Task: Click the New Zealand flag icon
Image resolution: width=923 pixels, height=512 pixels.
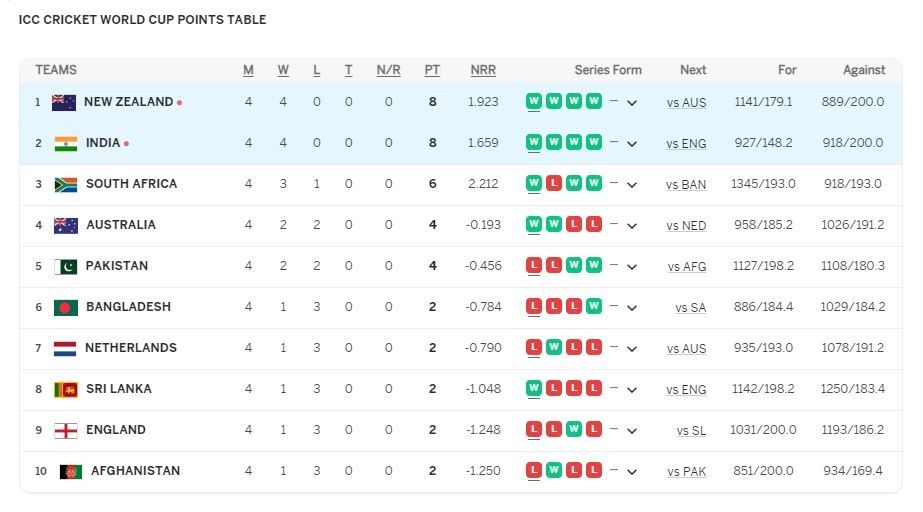Action: point(64,102)
